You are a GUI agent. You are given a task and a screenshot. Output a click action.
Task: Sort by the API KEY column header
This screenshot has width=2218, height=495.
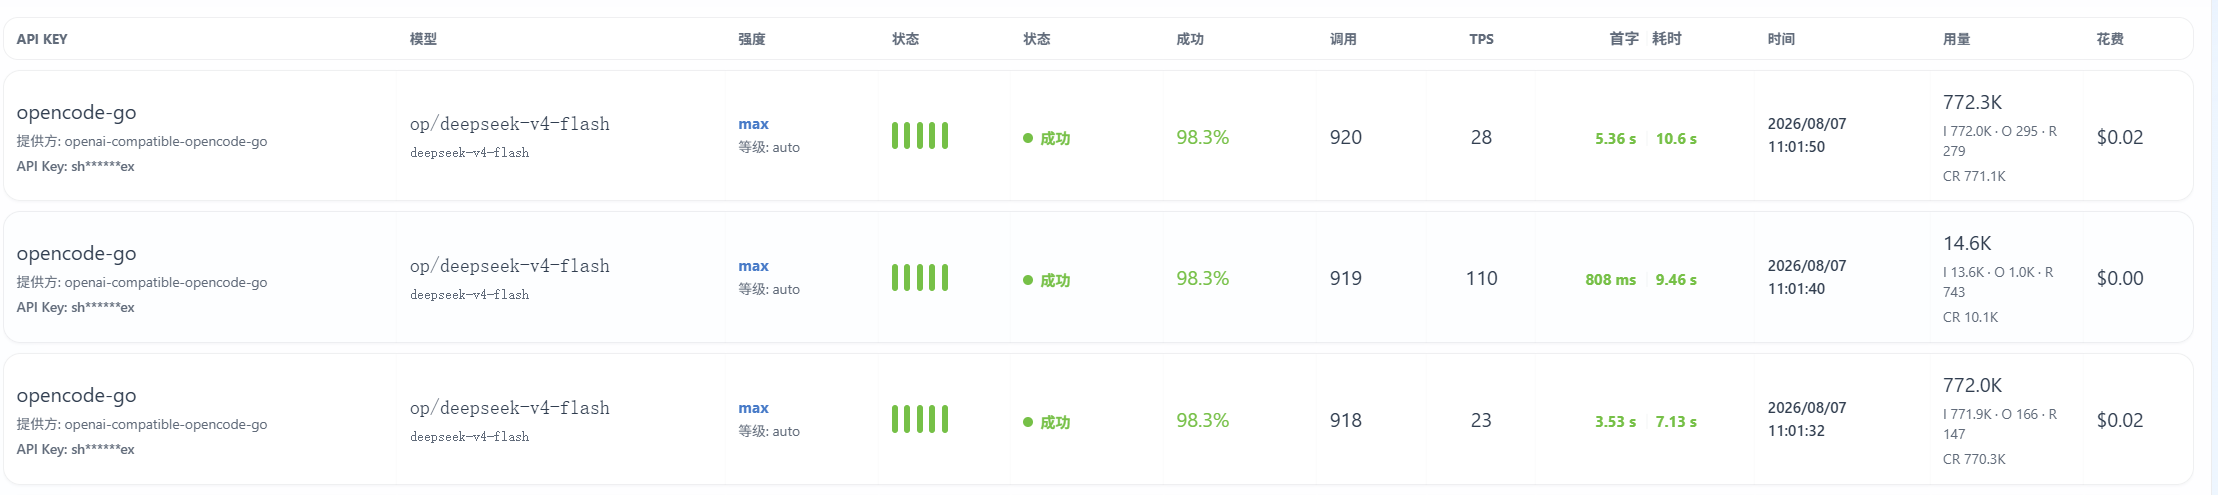(42, 39)
